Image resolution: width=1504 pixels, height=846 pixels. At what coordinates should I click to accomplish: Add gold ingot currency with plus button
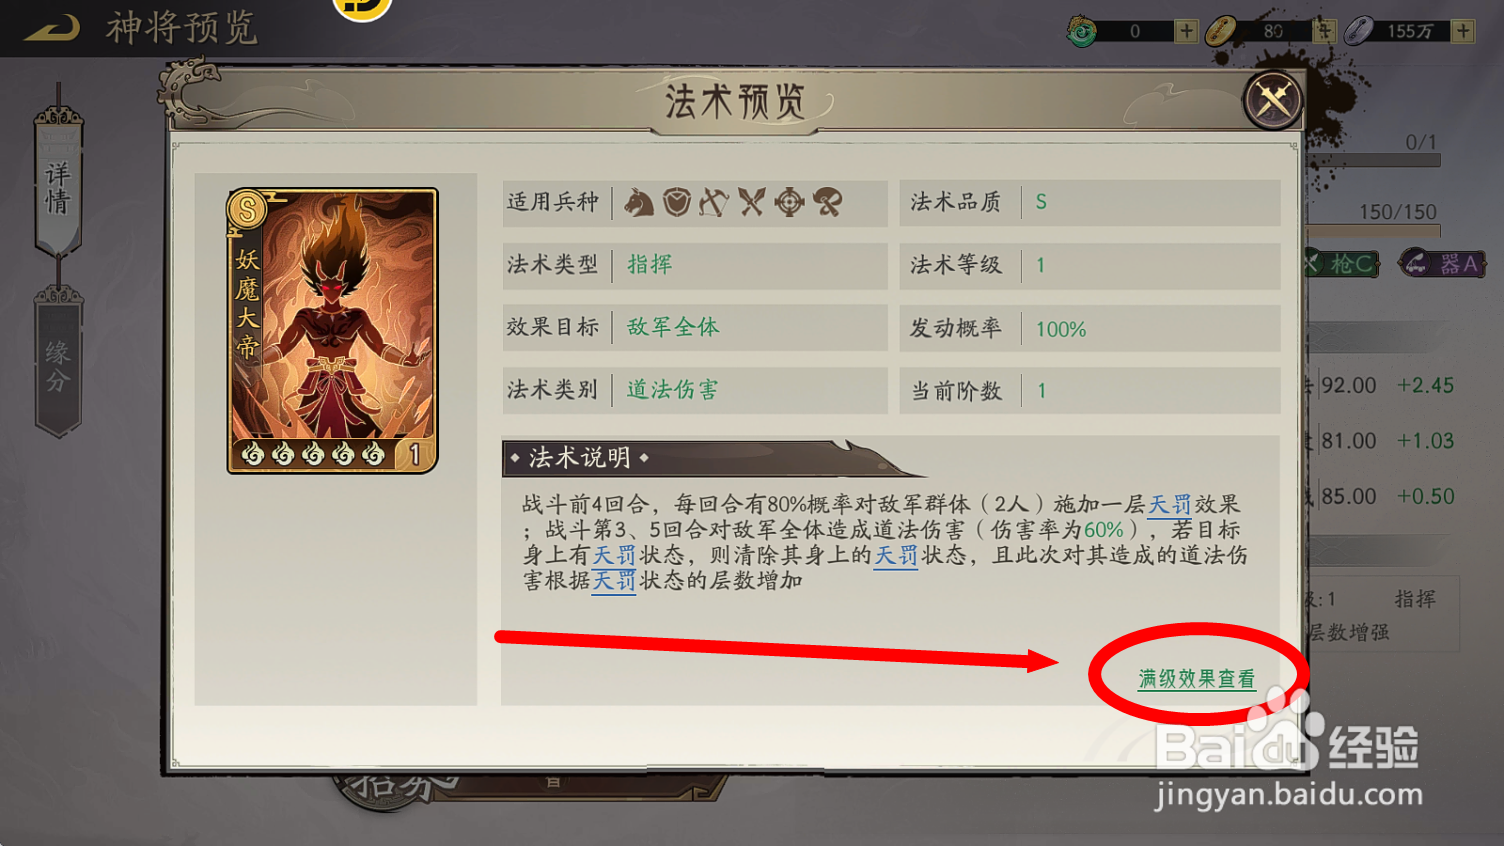point(1324,31)
